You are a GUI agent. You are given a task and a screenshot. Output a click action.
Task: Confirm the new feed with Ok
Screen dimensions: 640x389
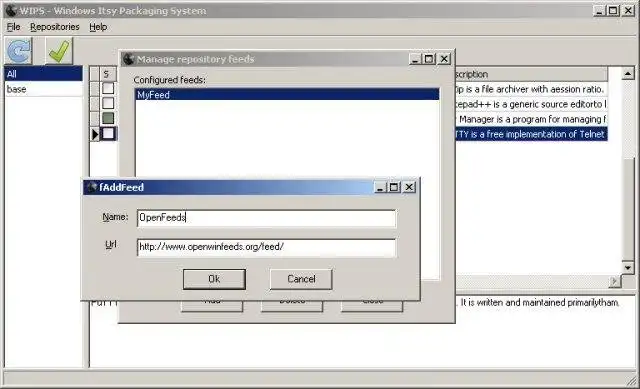pos(214,279)
